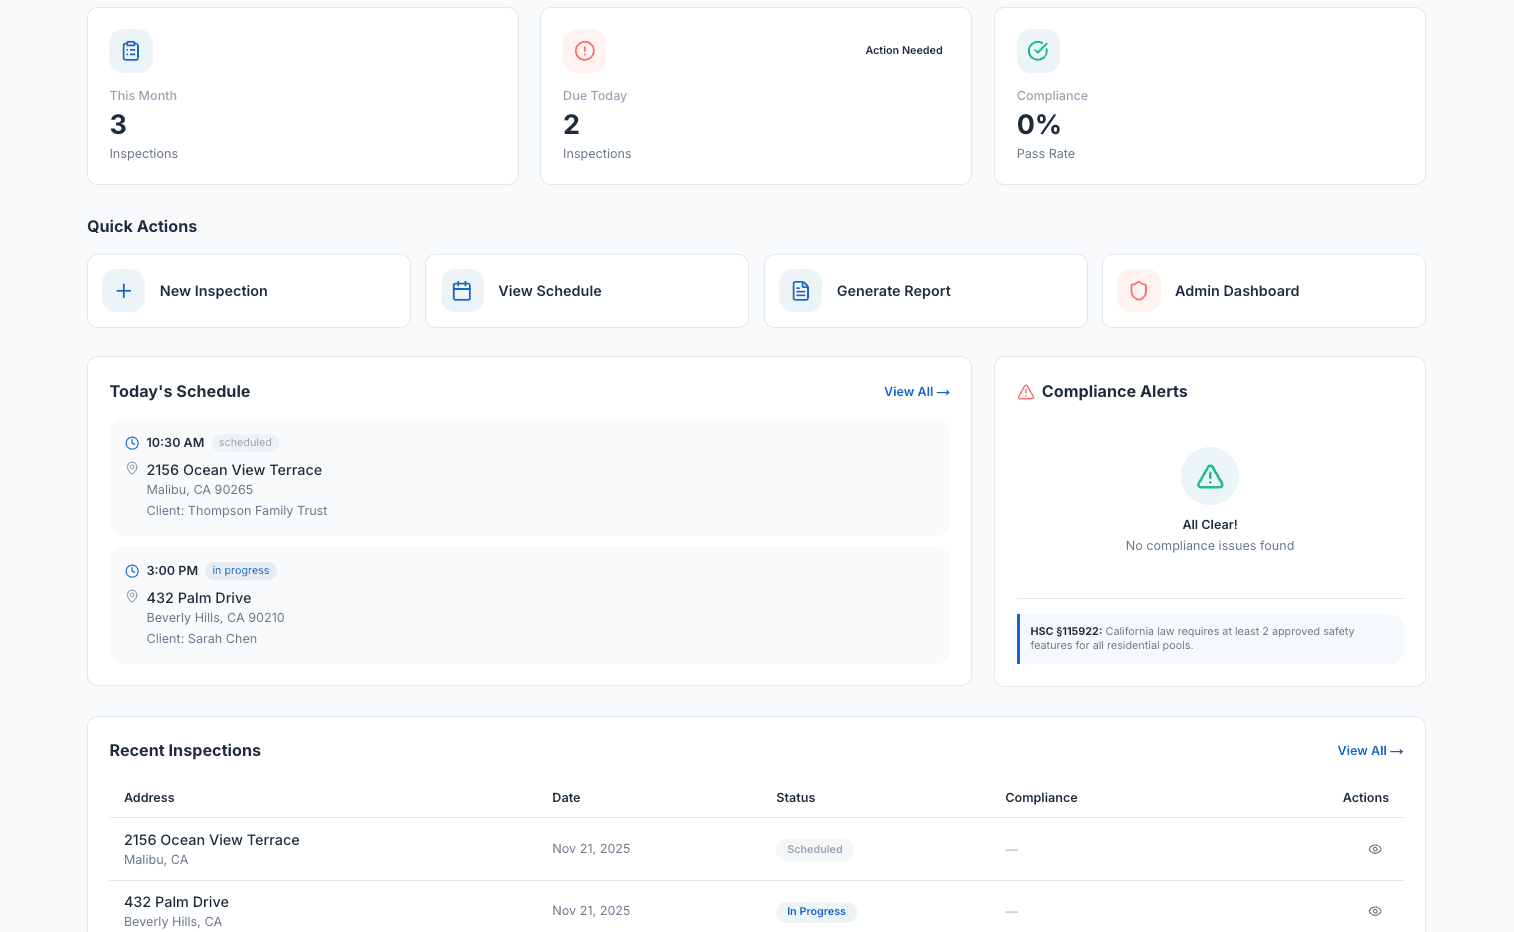Click the calendar icon beside View Schedule
This screenshot has height=932, width=1514.
(x=461, y=290)
